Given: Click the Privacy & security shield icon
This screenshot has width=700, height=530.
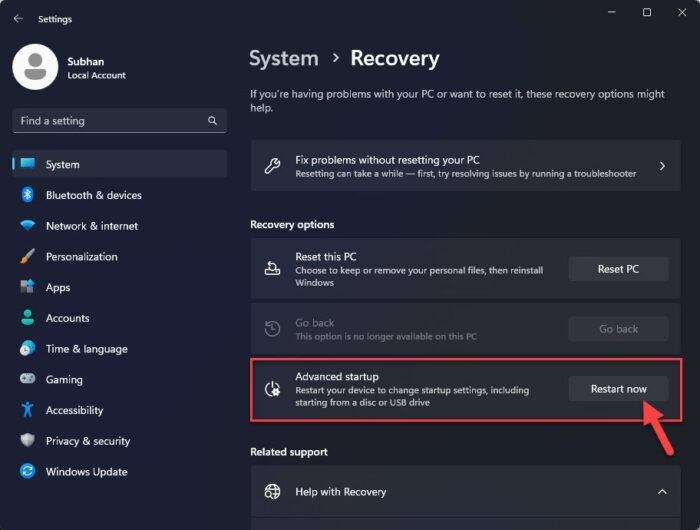Looking at the screenshot, I should [28, 440].
